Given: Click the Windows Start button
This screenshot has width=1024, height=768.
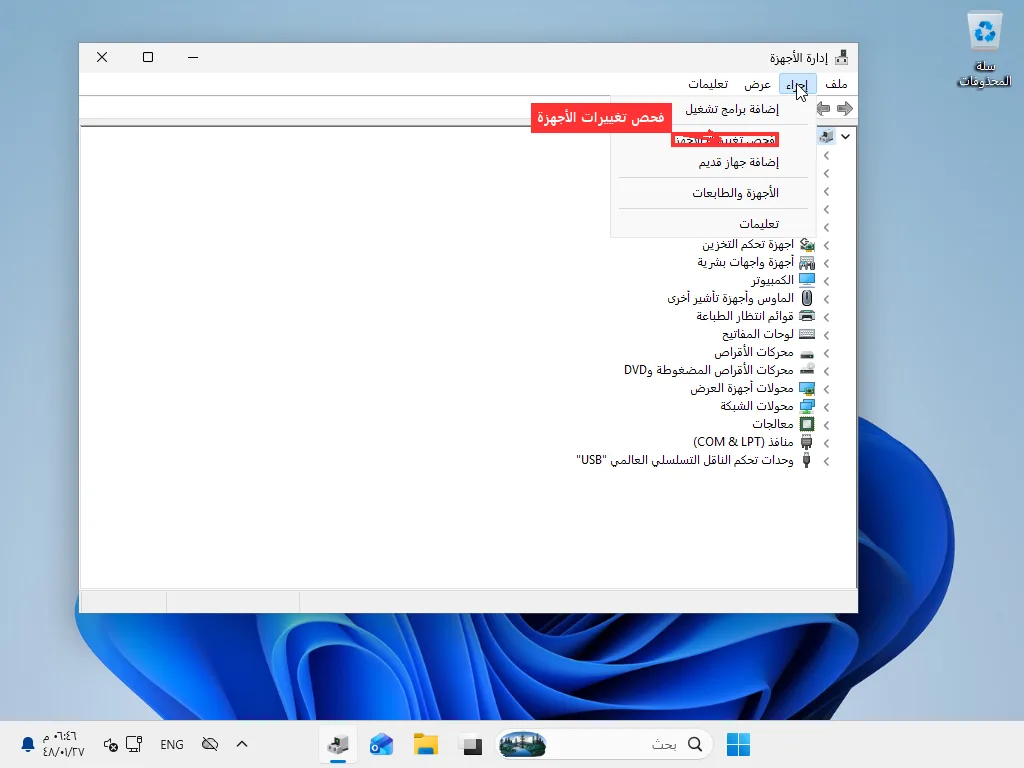Looking at the screenshot, I should [739, 744].
